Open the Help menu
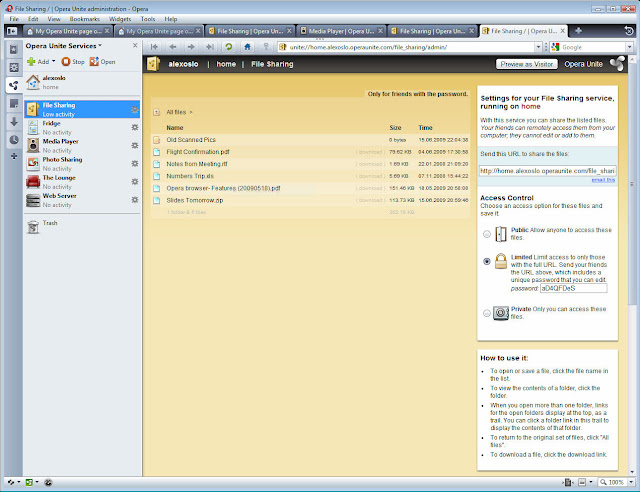The width and height of the screenshot is (640, 492). coord(171,19)
